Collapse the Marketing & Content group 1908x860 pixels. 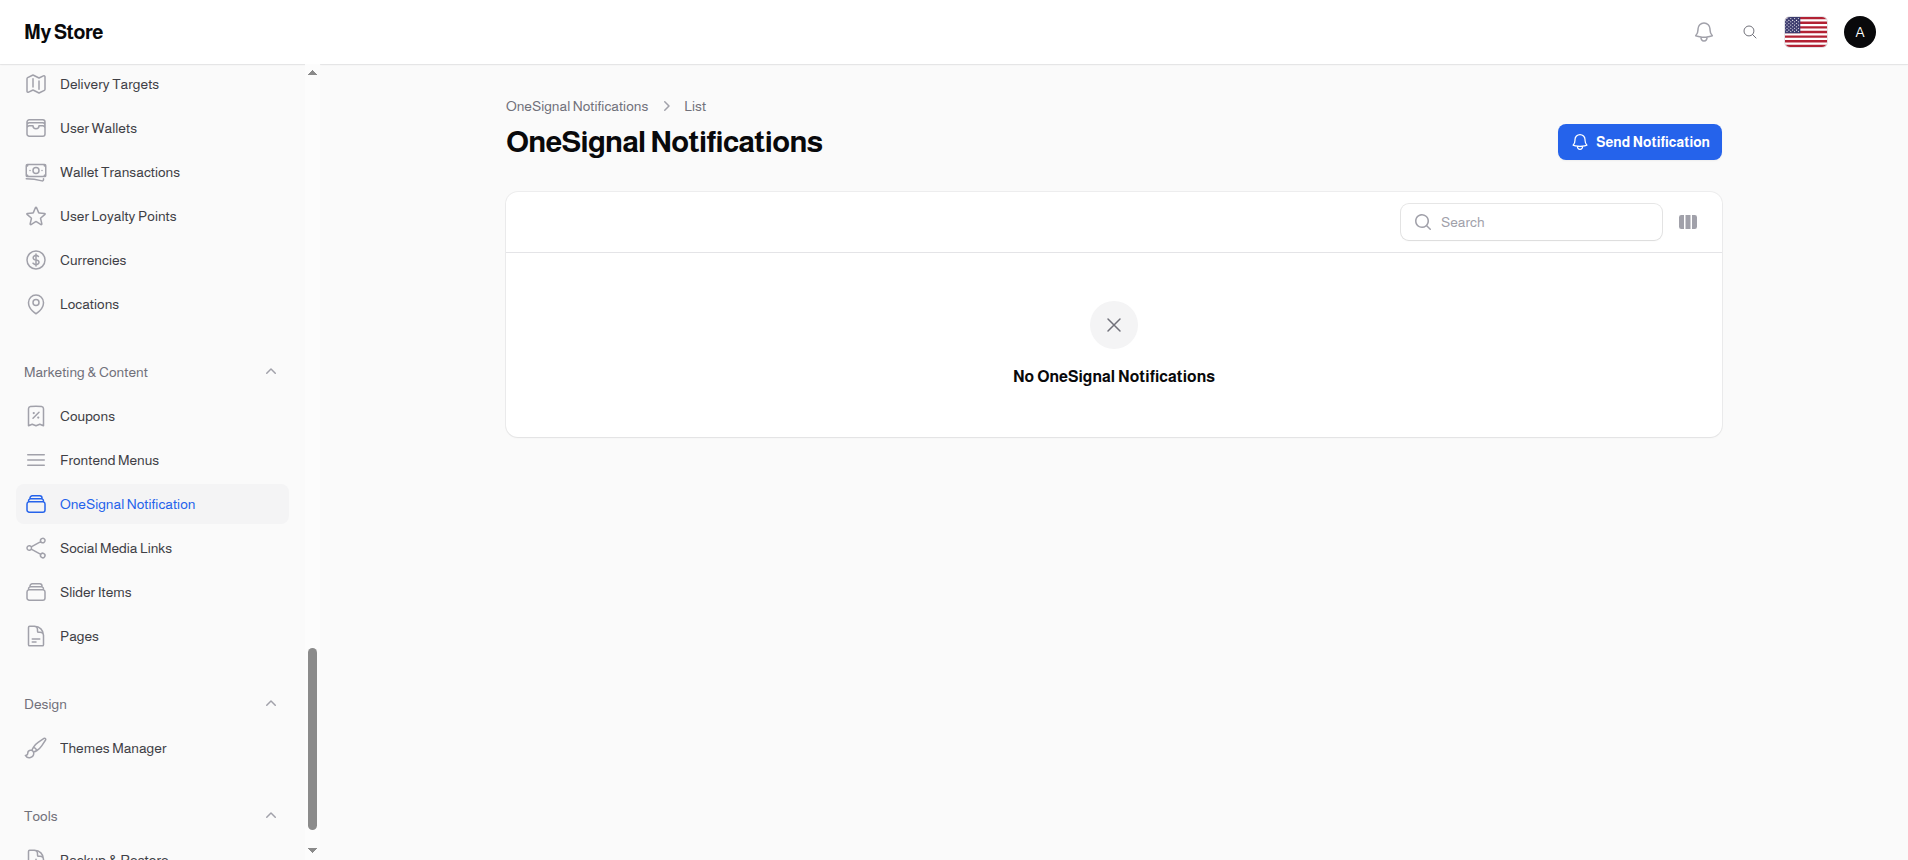pyautogui.click(x=271, y=372)
